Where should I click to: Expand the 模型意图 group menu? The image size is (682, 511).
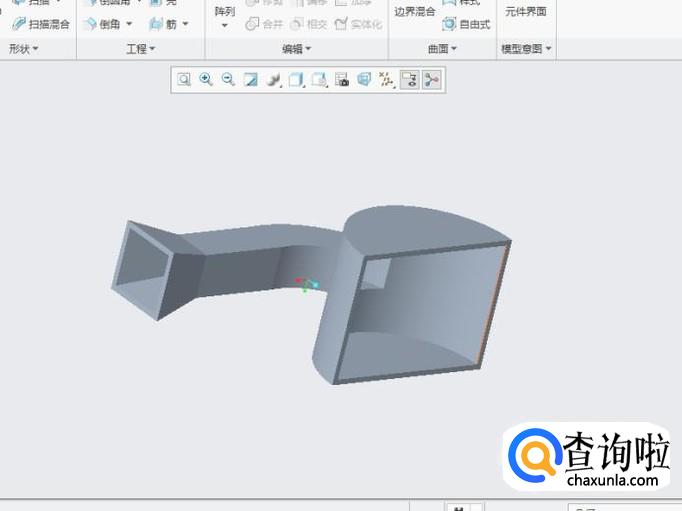[x=526, y=49]
